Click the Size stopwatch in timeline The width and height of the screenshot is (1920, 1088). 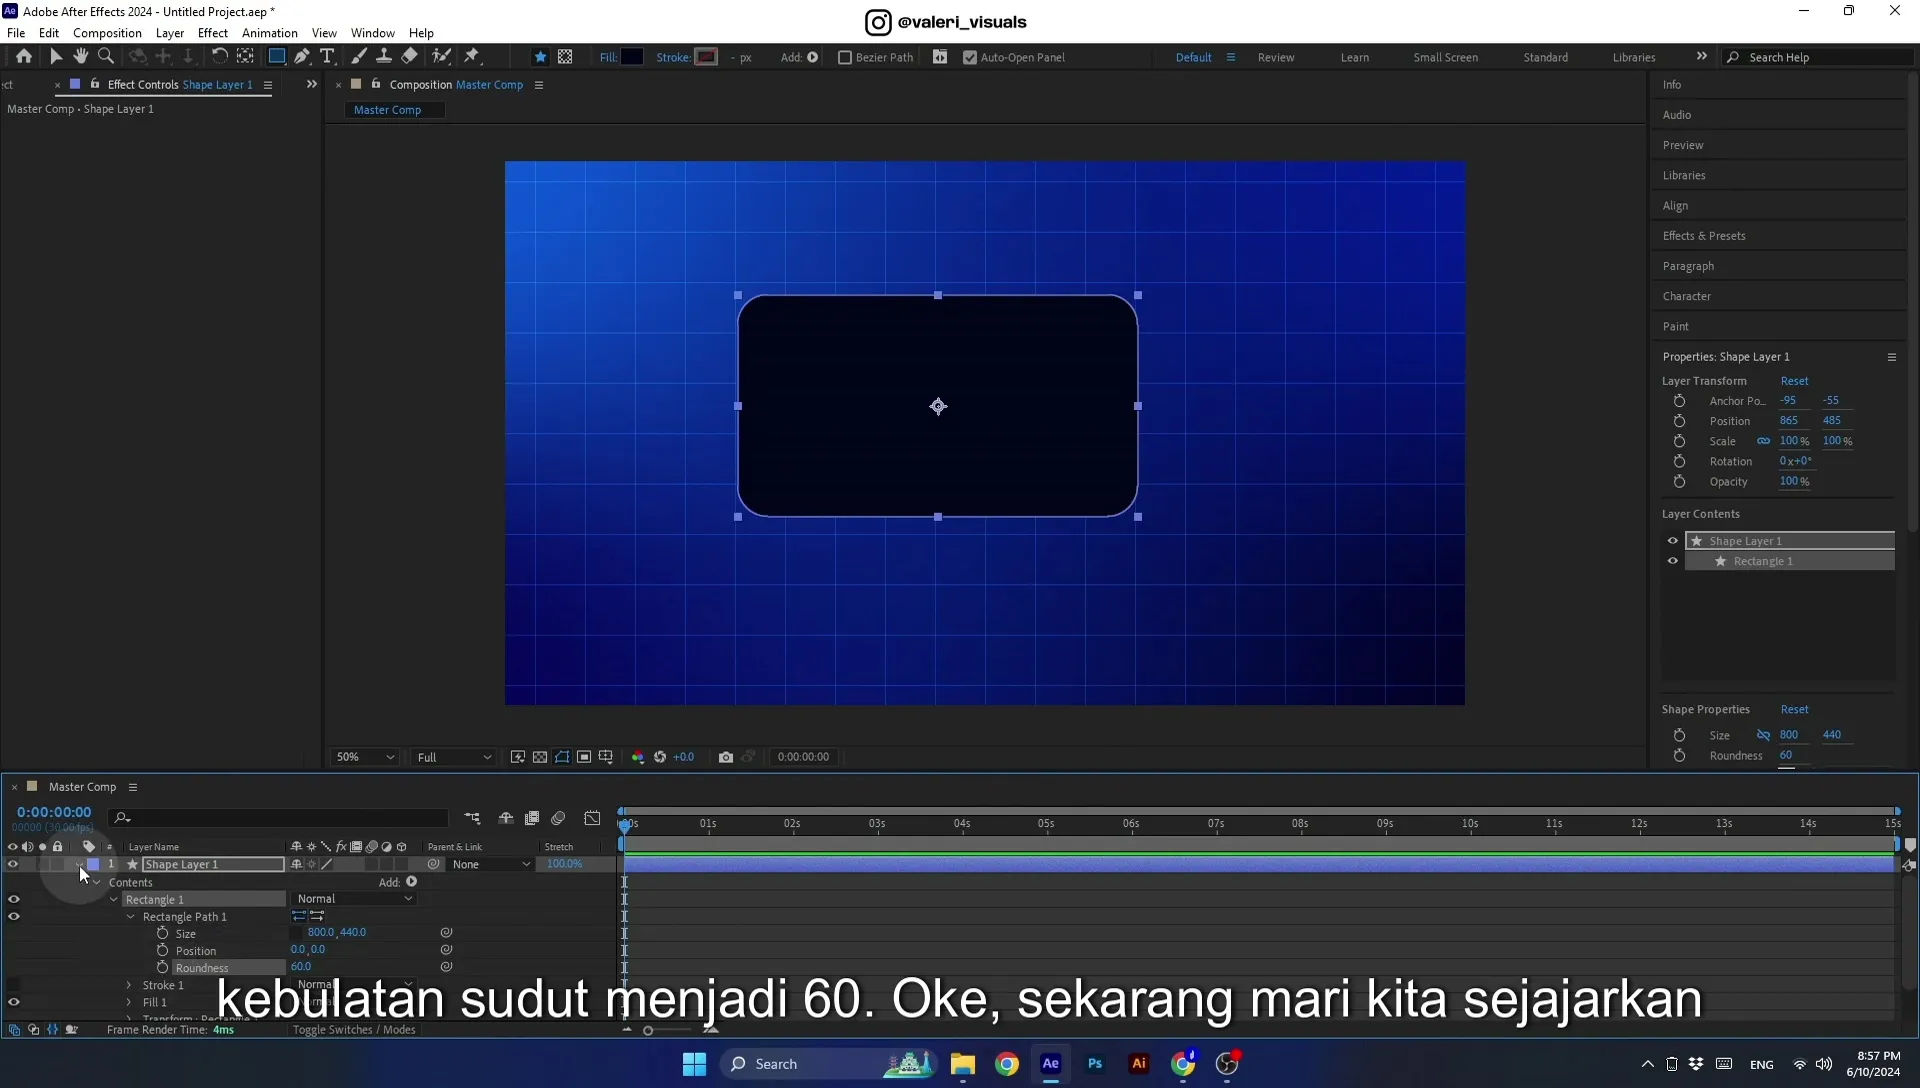162,933
